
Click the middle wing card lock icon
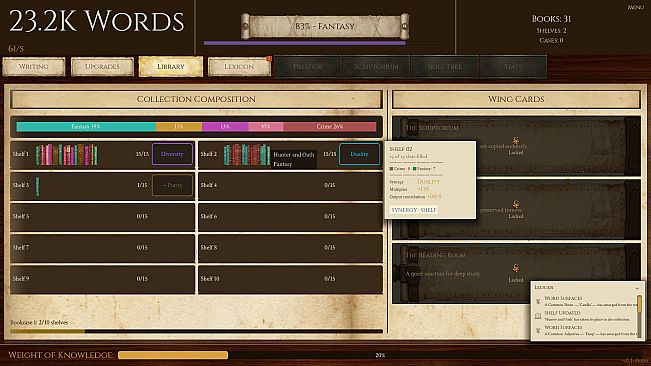click(x=516, y=204)
